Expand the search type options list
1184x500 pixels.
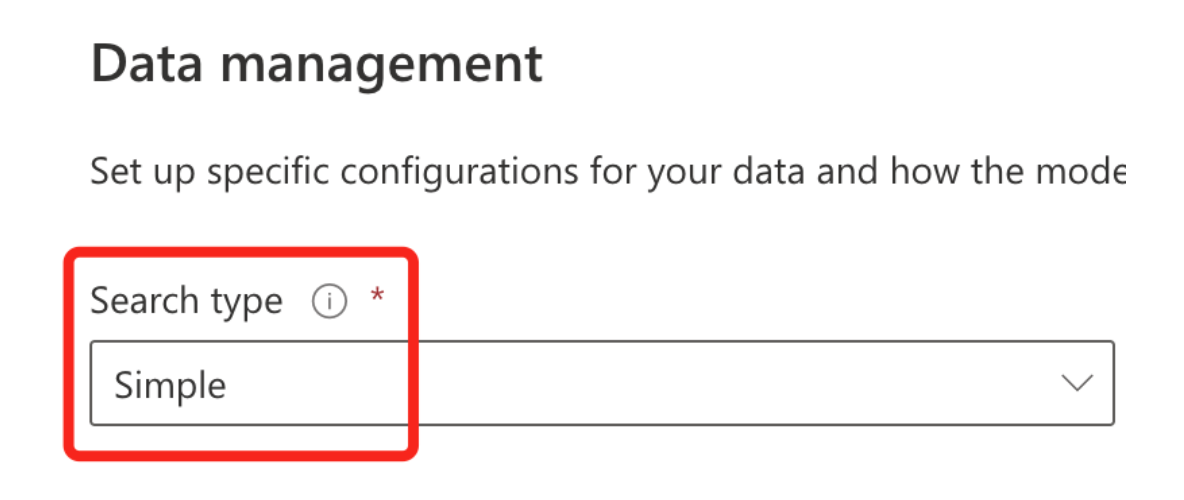tap(1076, 384)
